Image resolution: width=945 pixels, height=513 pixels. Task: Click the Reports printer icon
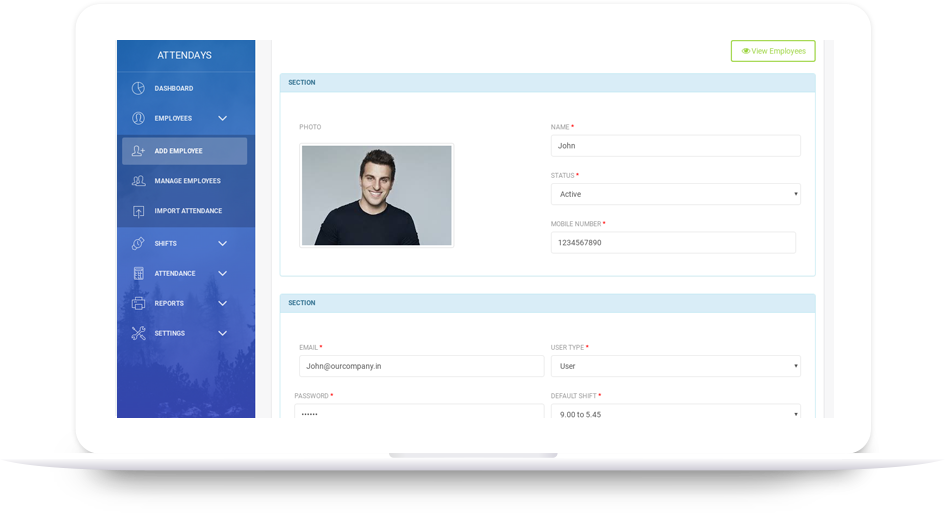coord(138,304)
